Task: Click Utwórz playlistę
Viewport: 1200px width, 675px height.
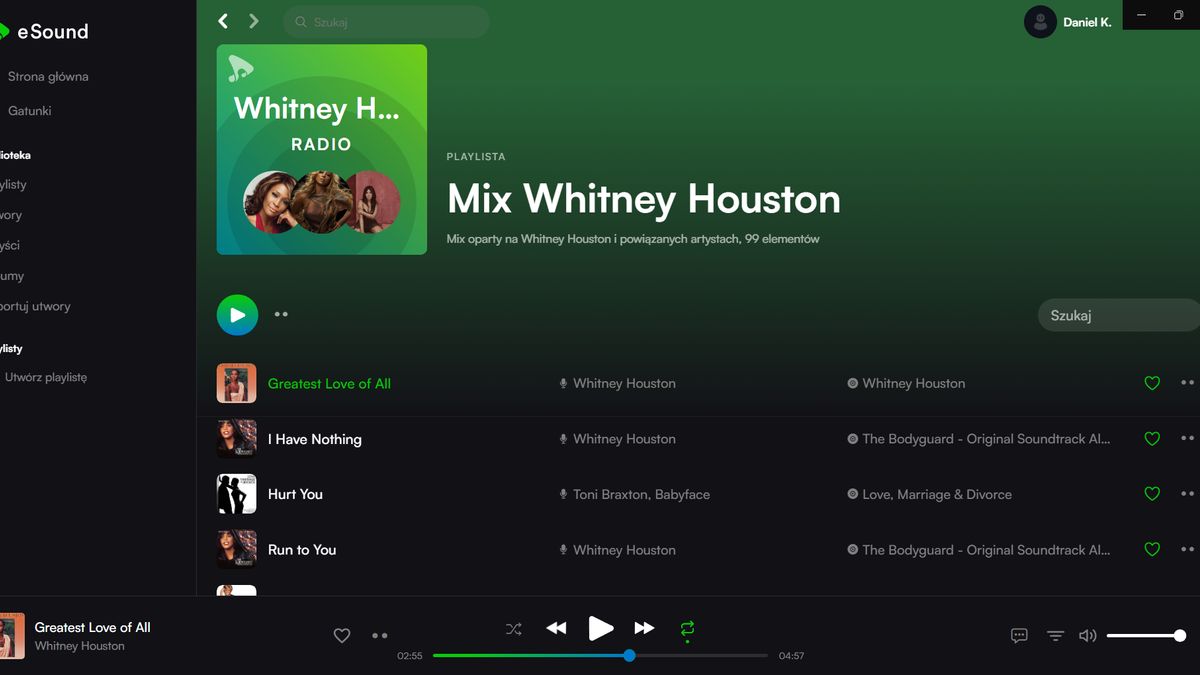Action: (x=46, y=378)
